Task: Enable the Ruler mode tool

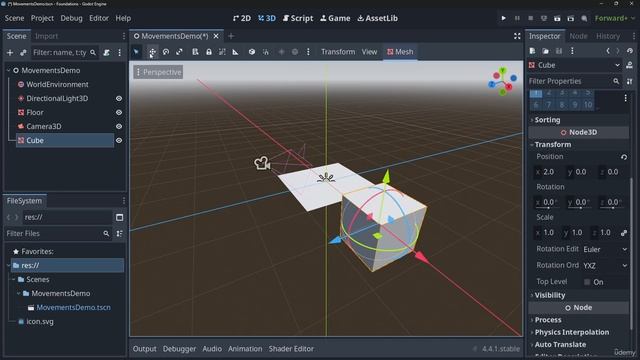Action: pyautogui.click(x=236, y=52)
